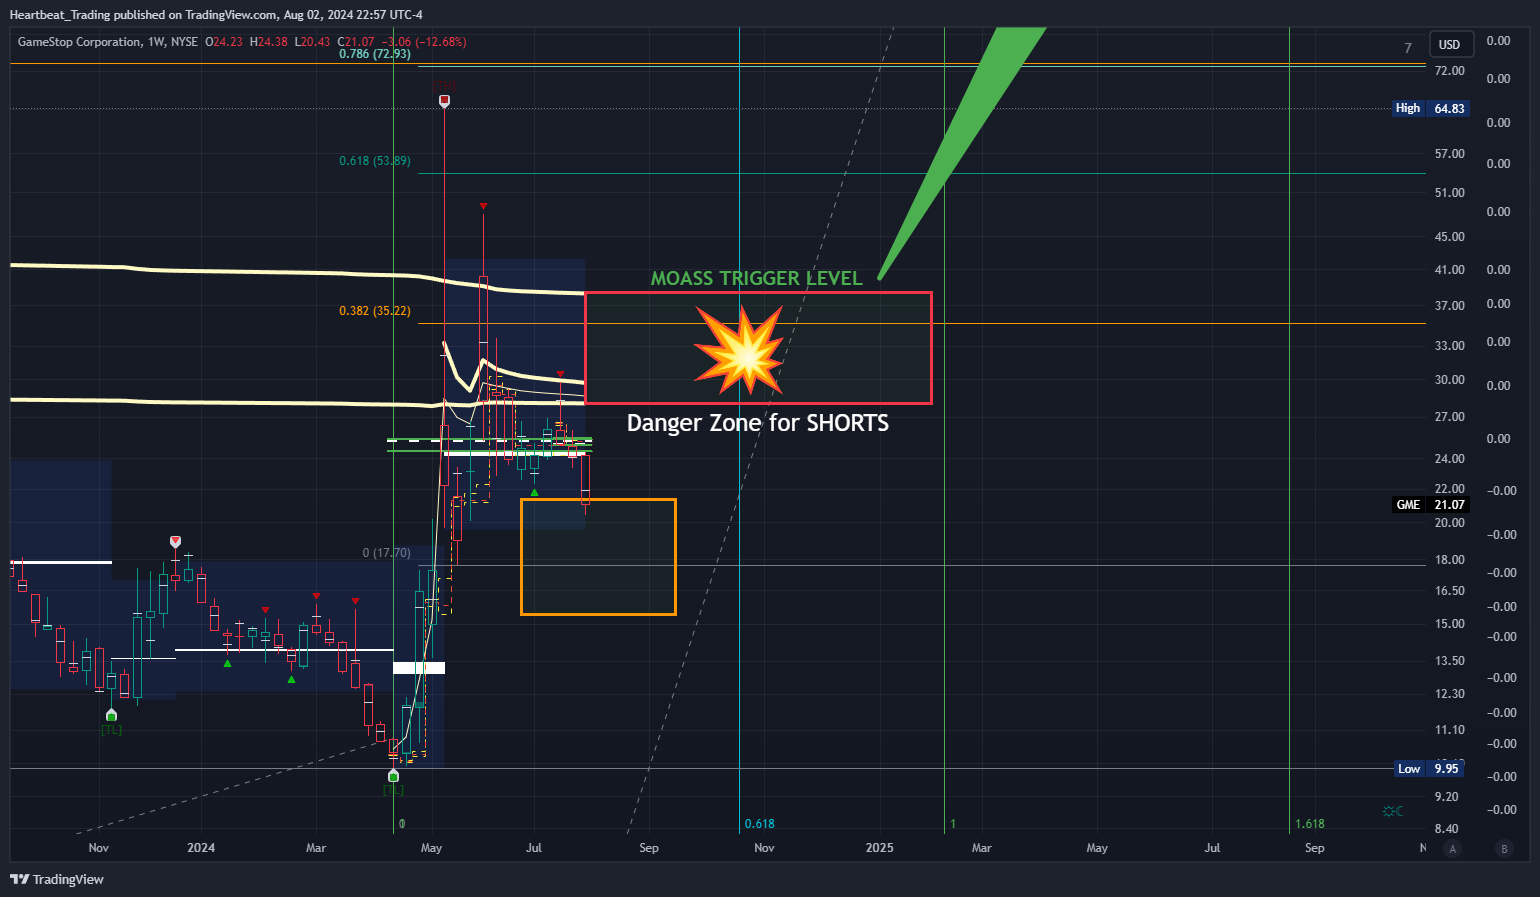Click the 0.618 (53.89) Fibonacci label
Viewport: 1540px width, 897px height.
click(x=374, y=161)
